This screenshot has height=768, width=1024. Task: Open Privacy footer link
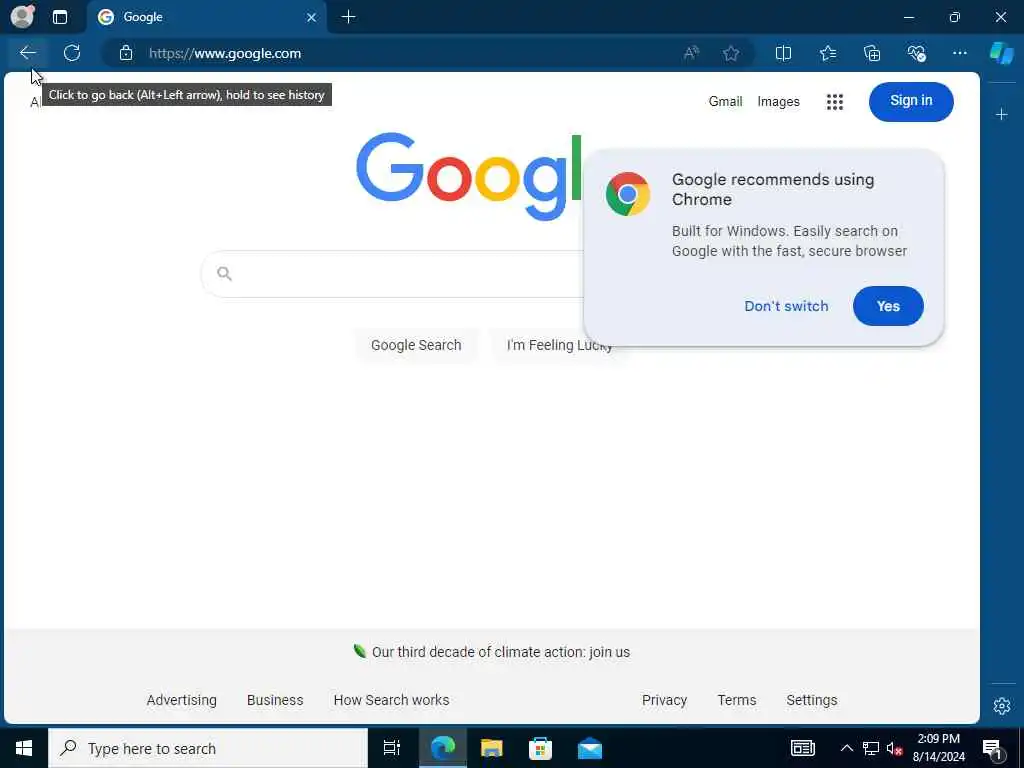(664, 700)
